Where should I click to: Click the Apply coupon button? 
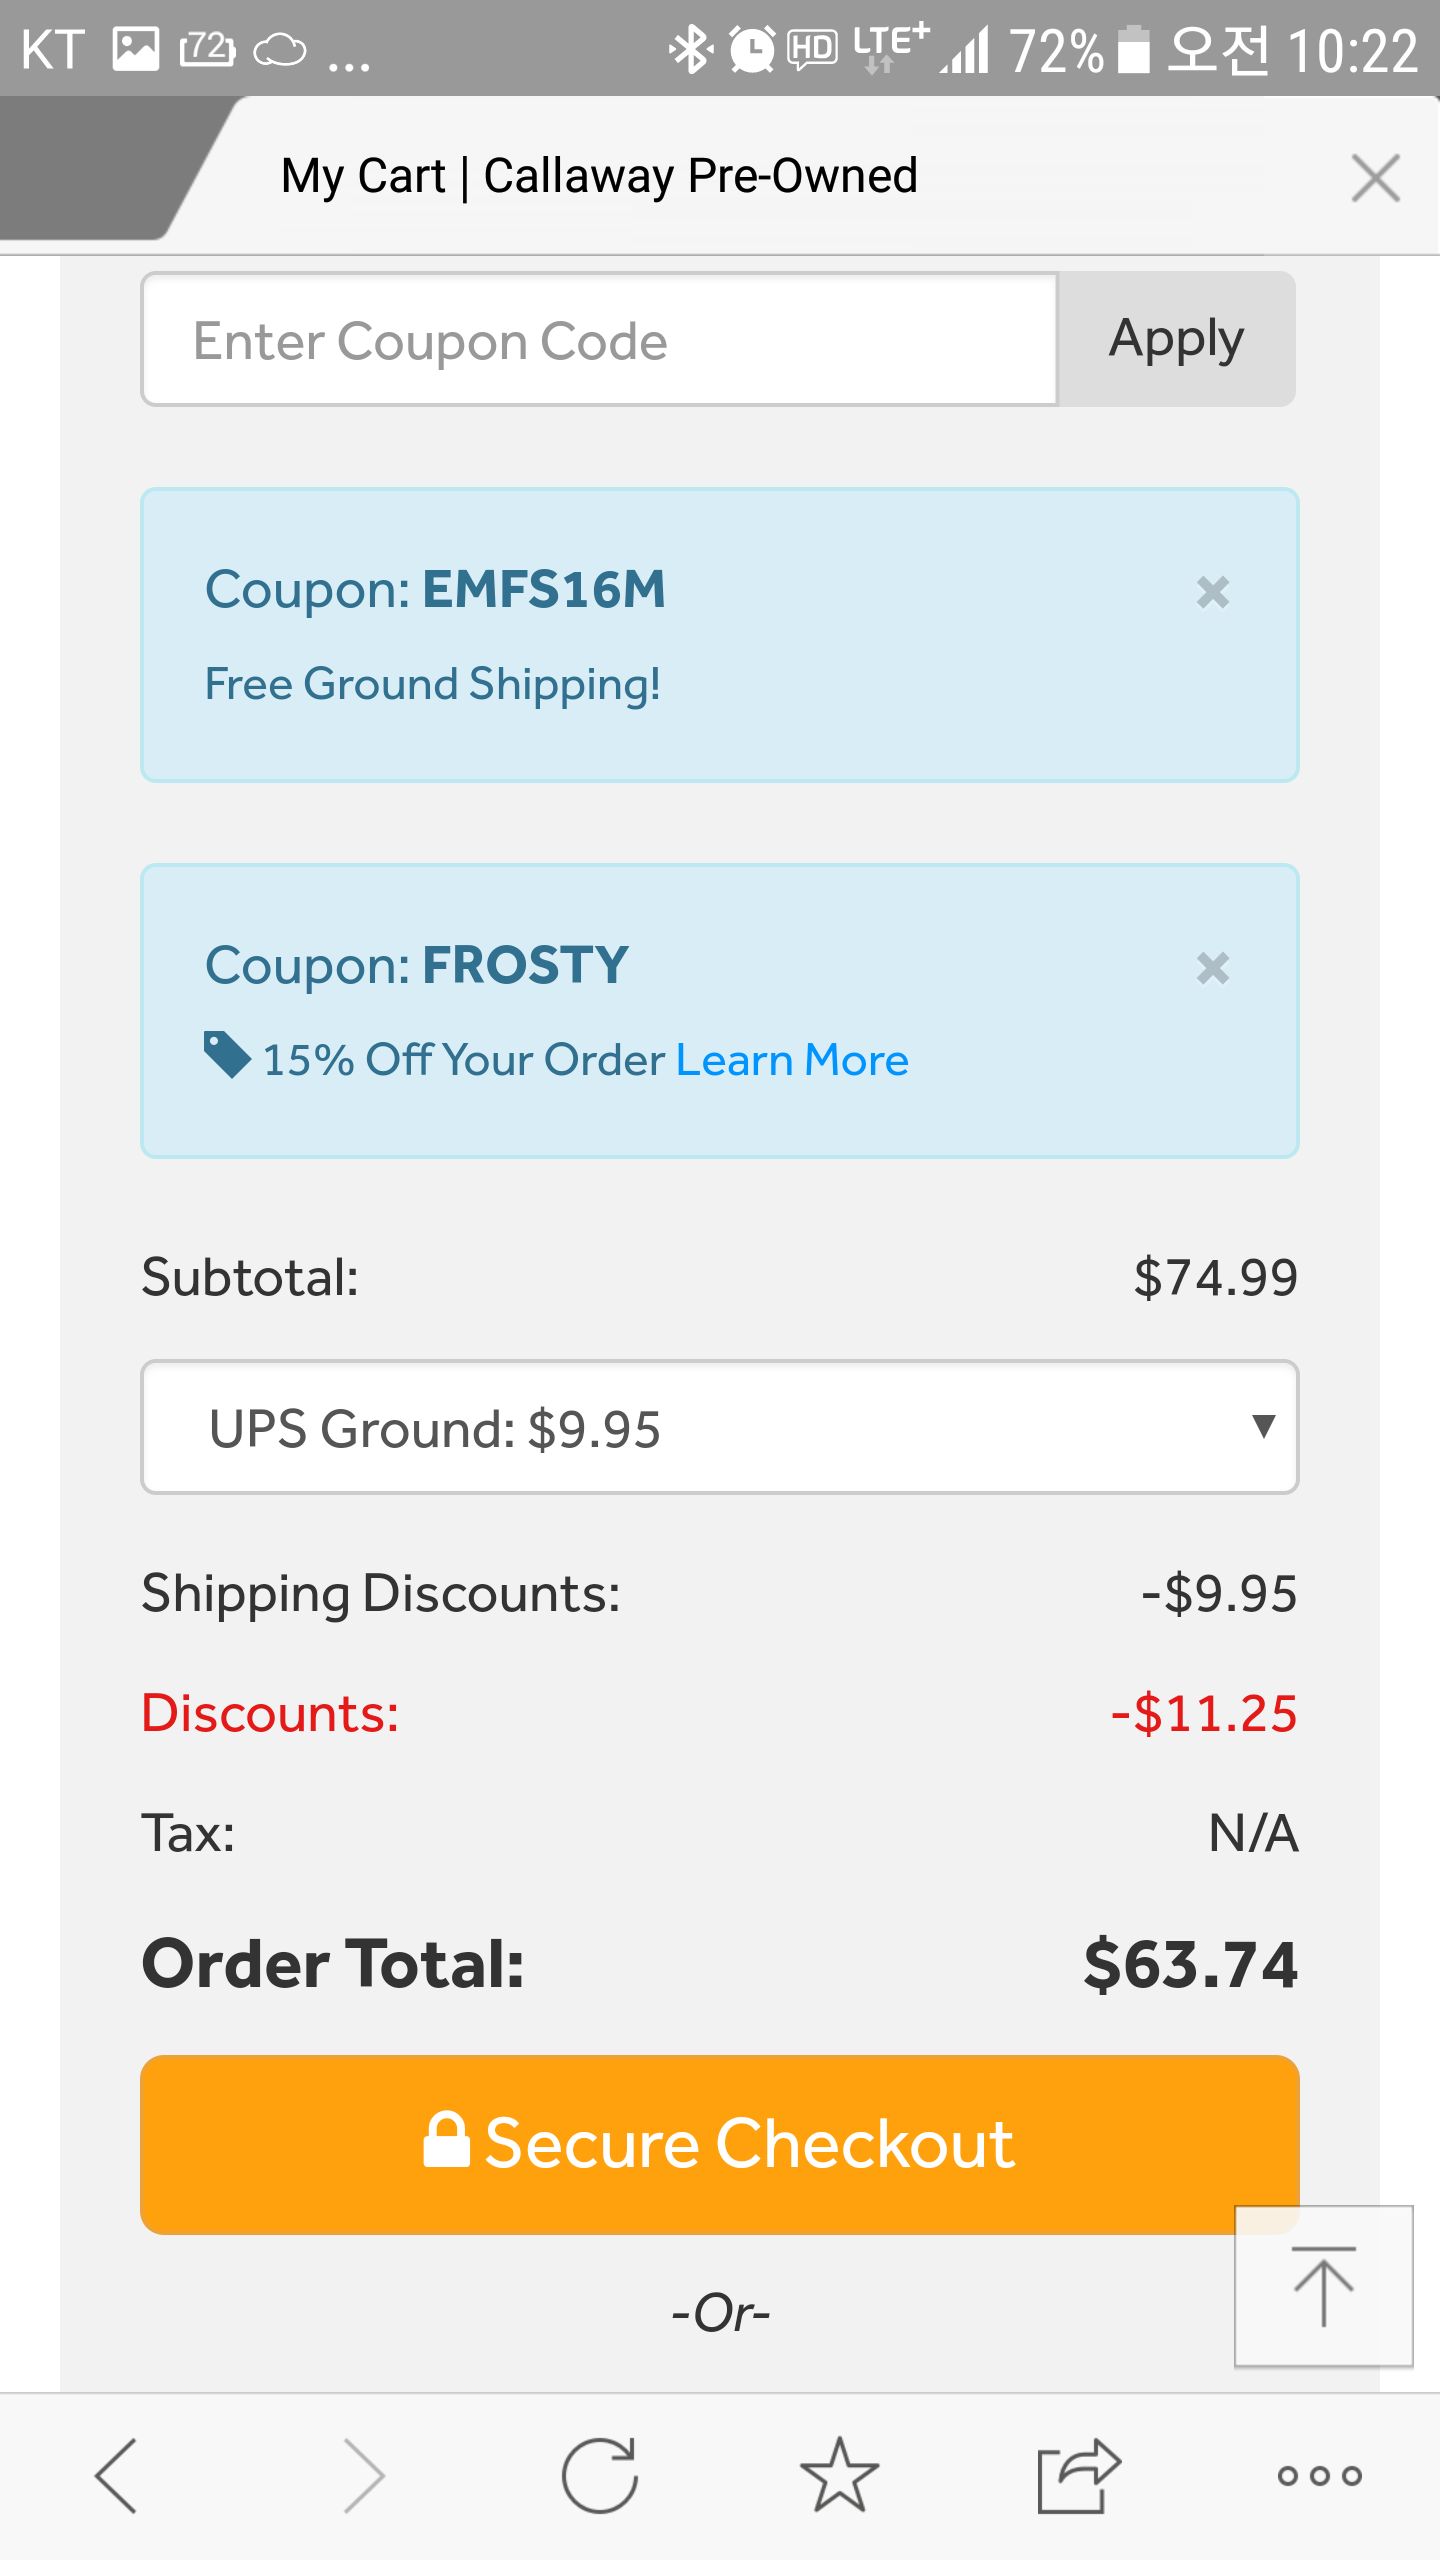pyautogui.click(x=1176, y=339)
